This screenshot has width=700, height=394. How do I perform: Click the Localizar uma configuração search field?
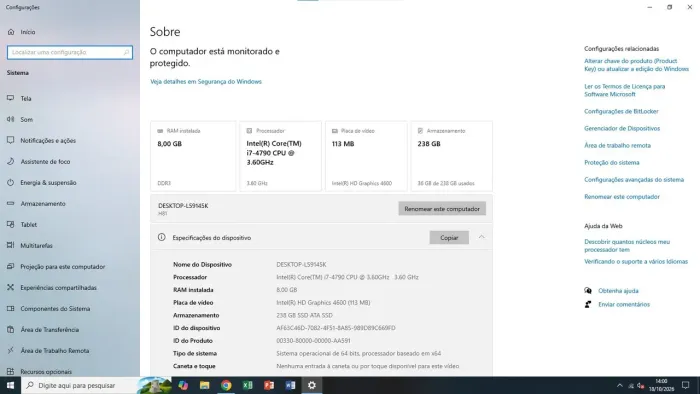coord(70,52)
